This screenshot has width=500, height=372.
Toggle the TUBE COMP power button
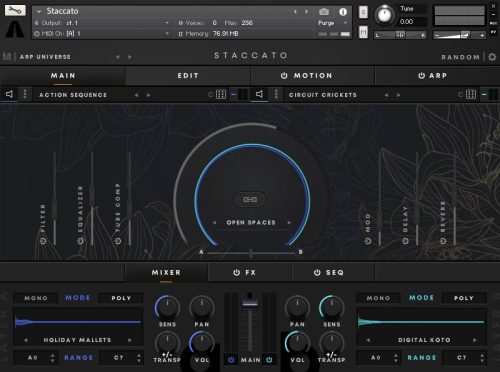point(118,241)
